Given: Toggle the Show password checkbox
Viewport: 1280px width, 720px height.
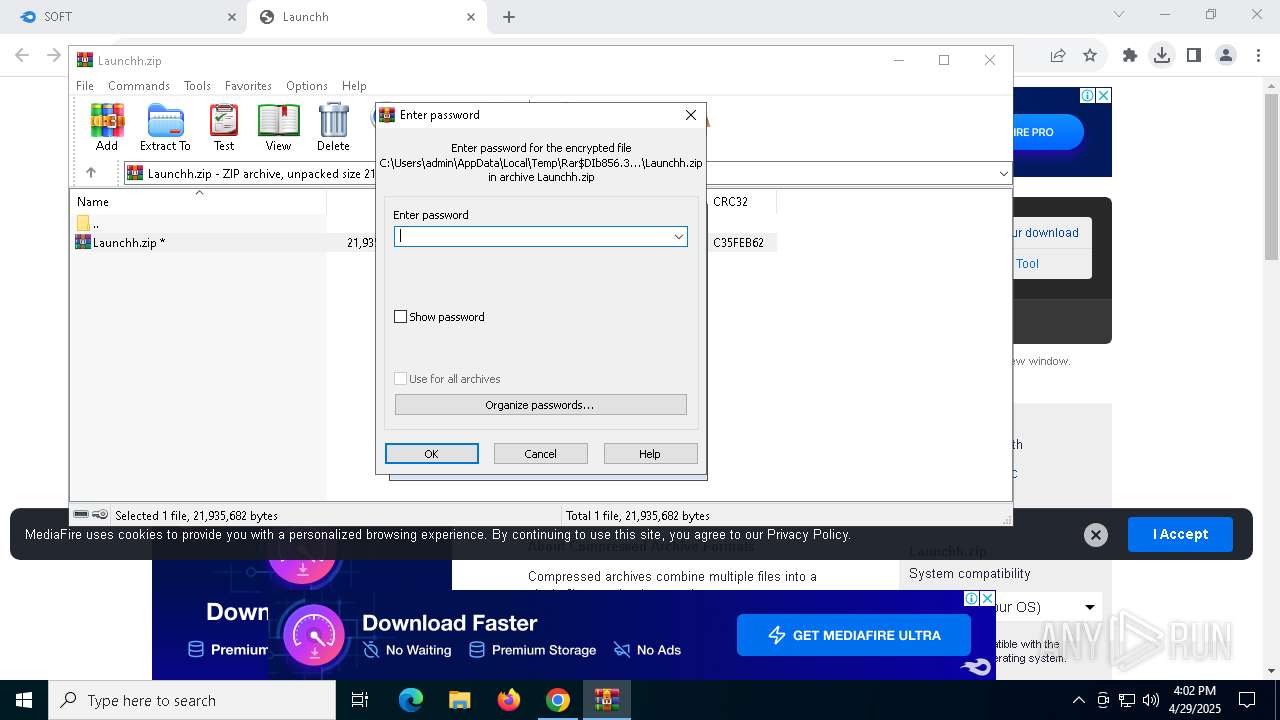Looking at the screenshot, I should tap(401, 317).
